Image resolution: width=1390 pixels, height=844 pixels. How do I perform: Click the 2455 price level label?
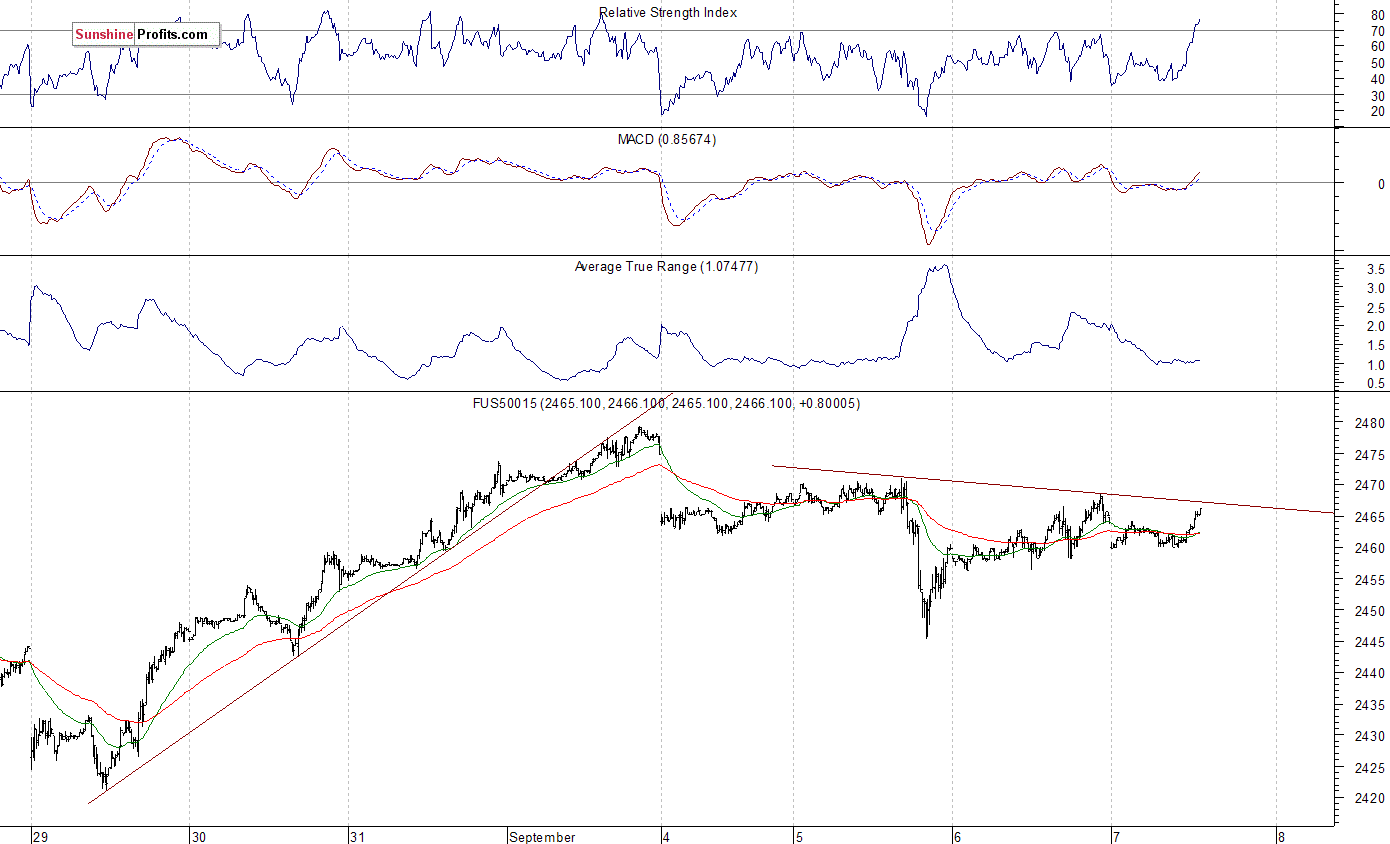(1371, 581)
